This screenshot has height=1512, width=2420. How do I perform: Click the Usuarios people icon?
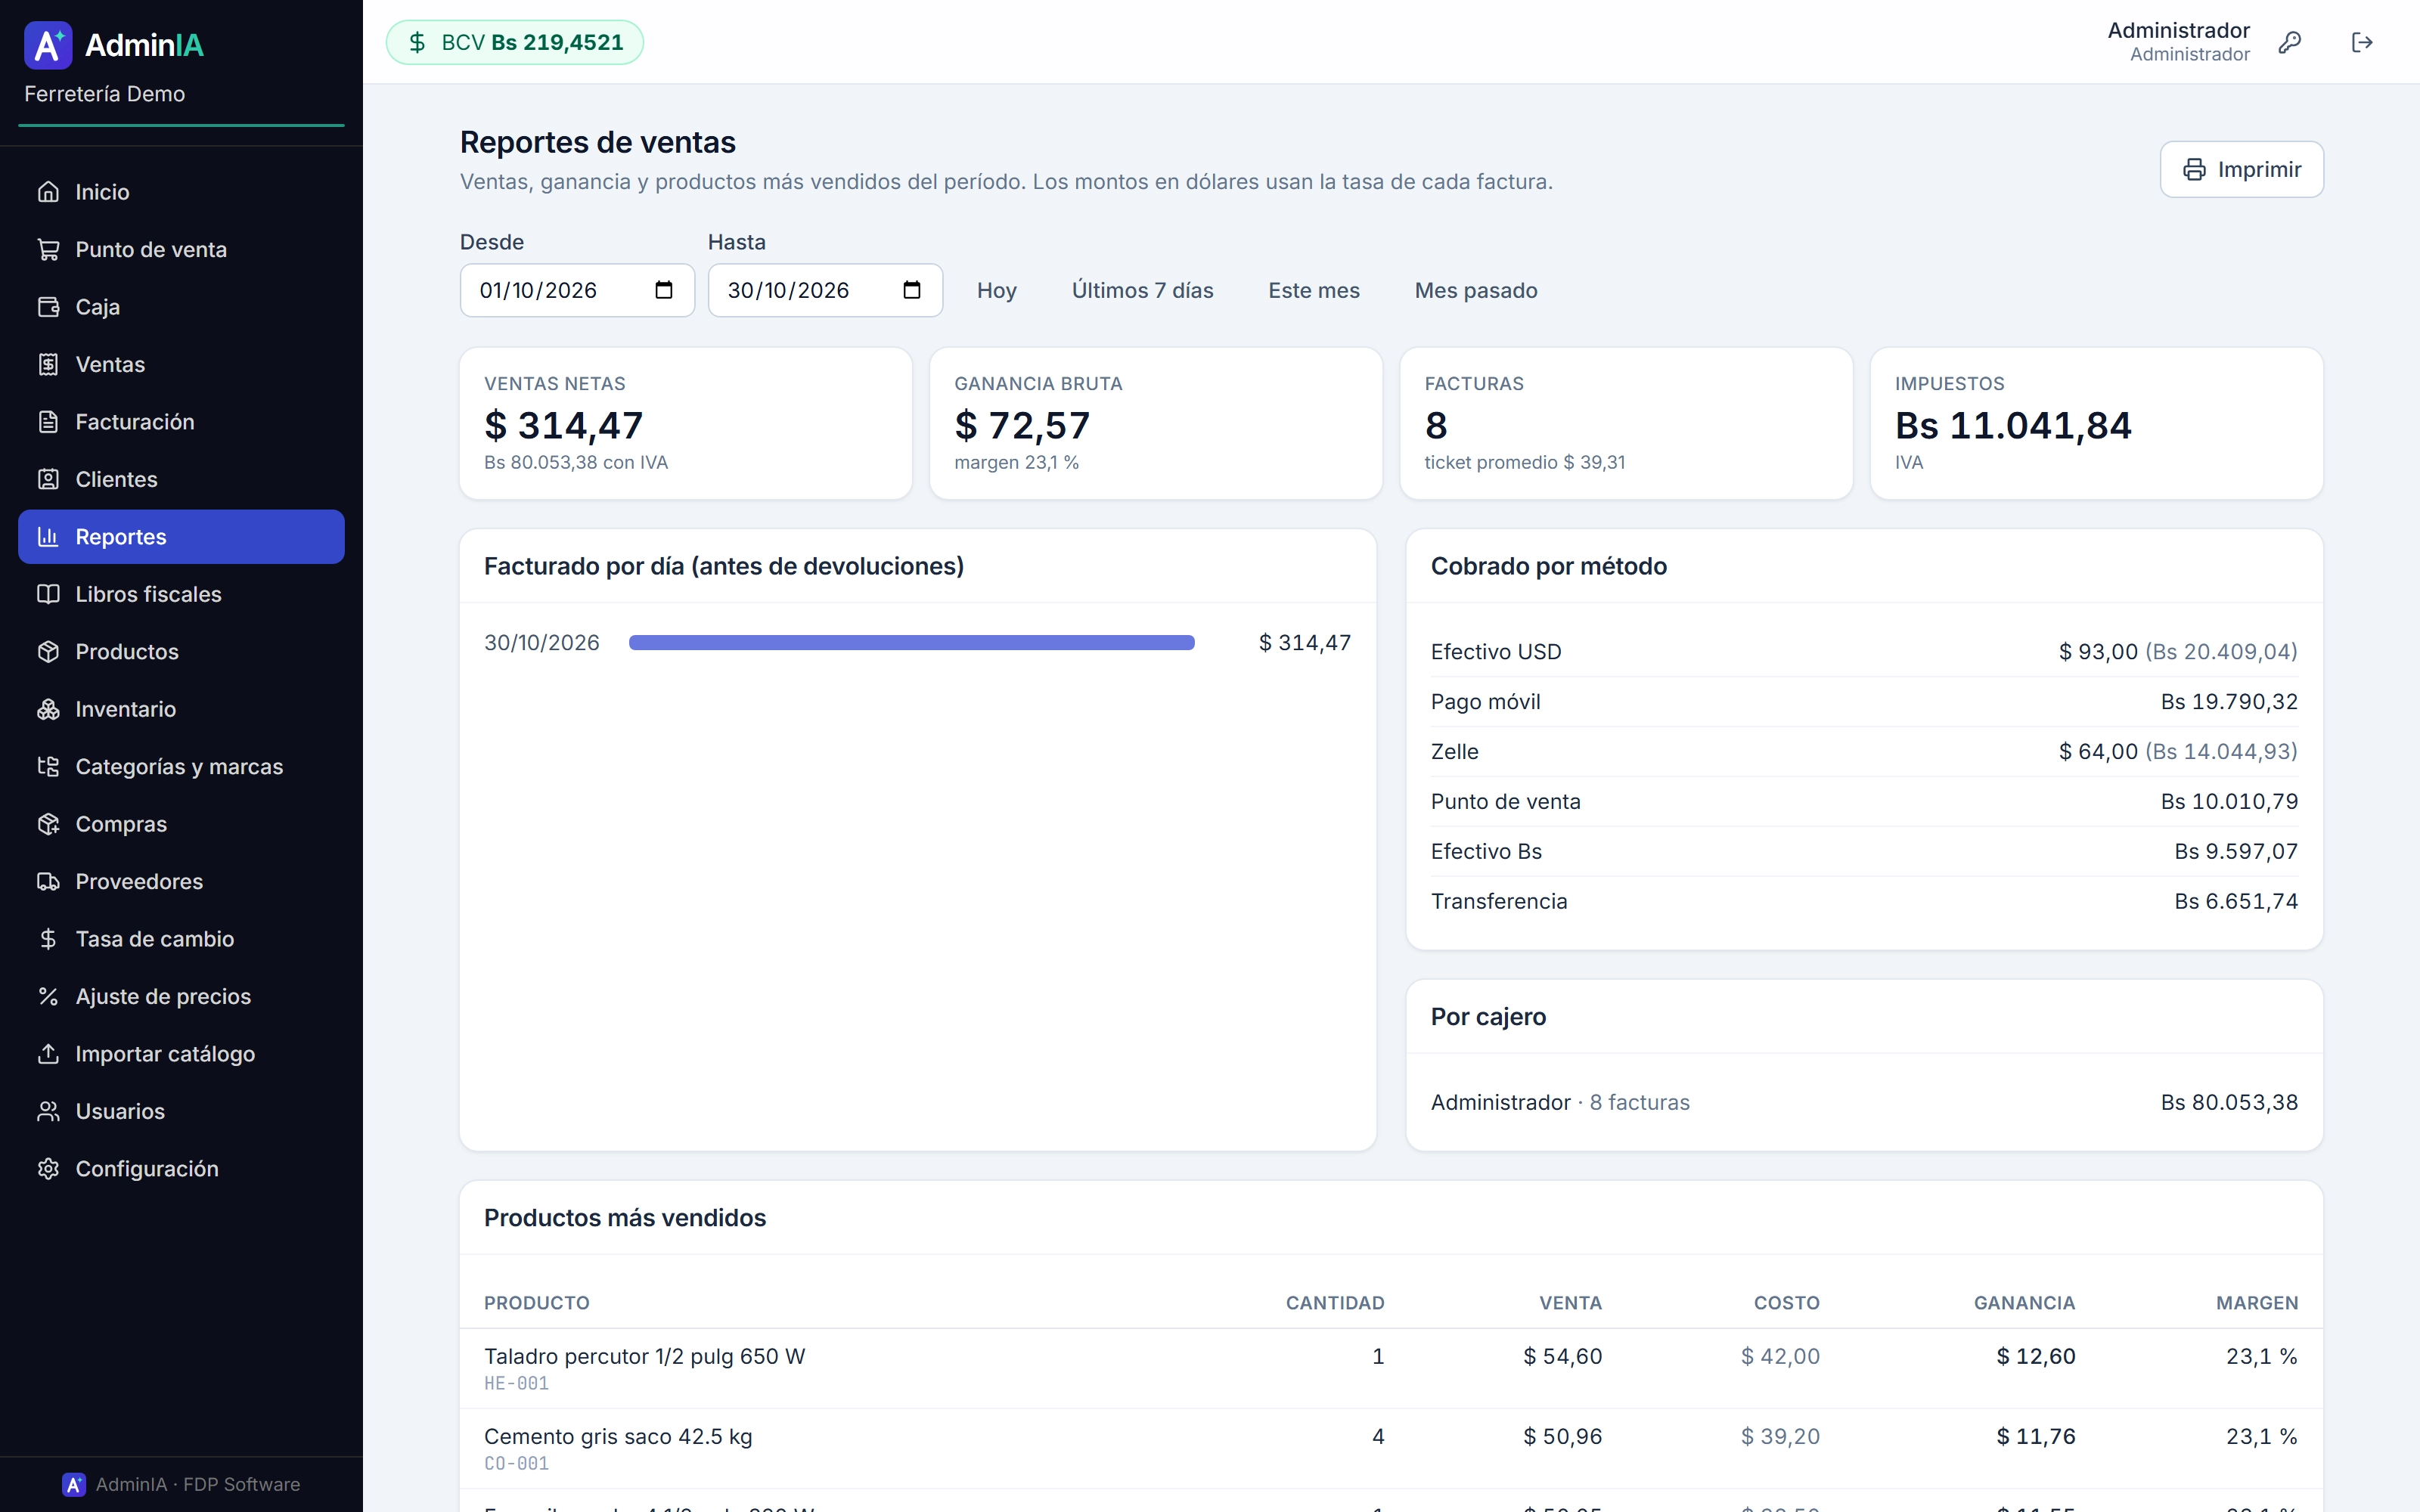[x=48, y=1112]
